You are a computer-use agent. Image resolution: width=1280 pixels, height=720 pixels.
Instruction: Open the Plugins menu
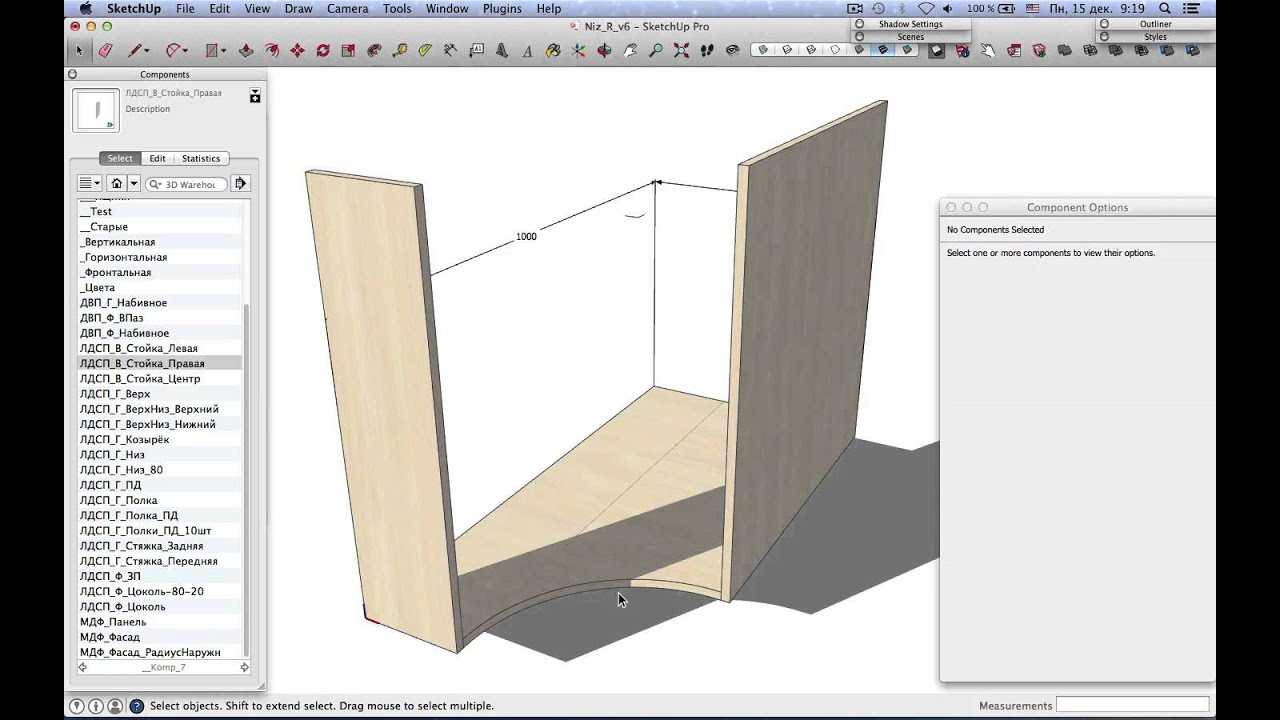click(502, 8)
